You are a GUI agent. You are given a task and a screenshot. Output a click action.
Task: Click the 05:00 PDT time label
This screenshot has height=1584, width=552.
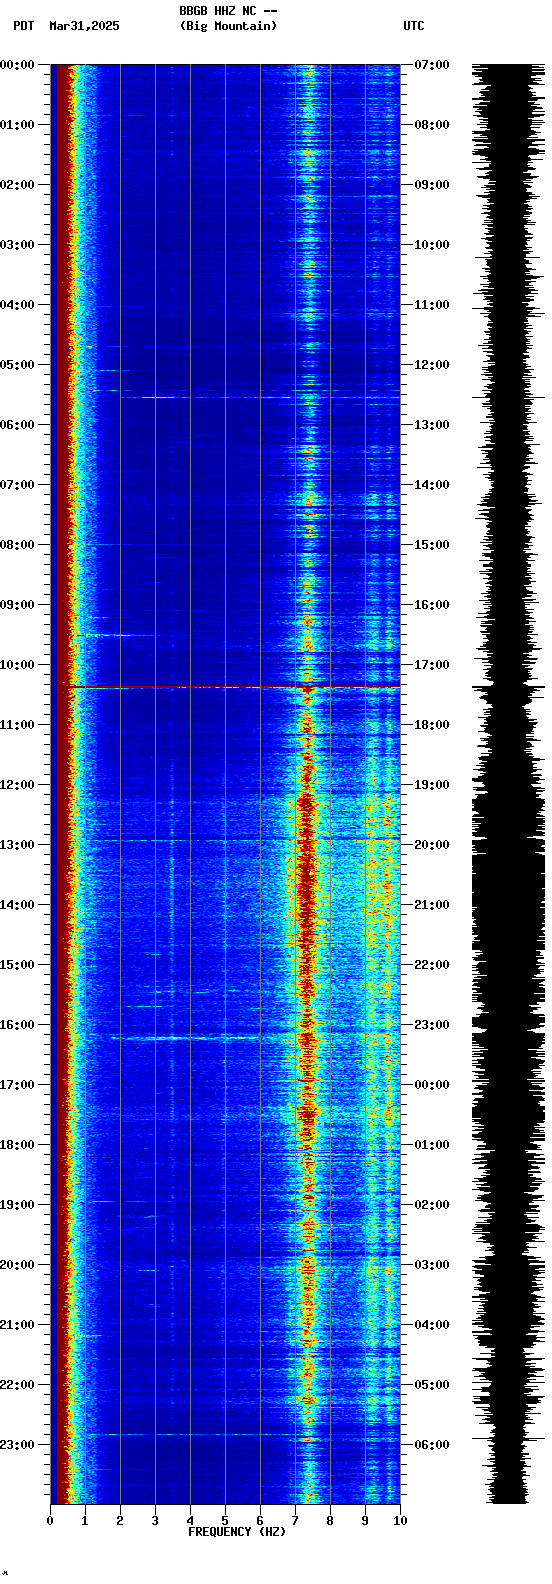point(17,365)
